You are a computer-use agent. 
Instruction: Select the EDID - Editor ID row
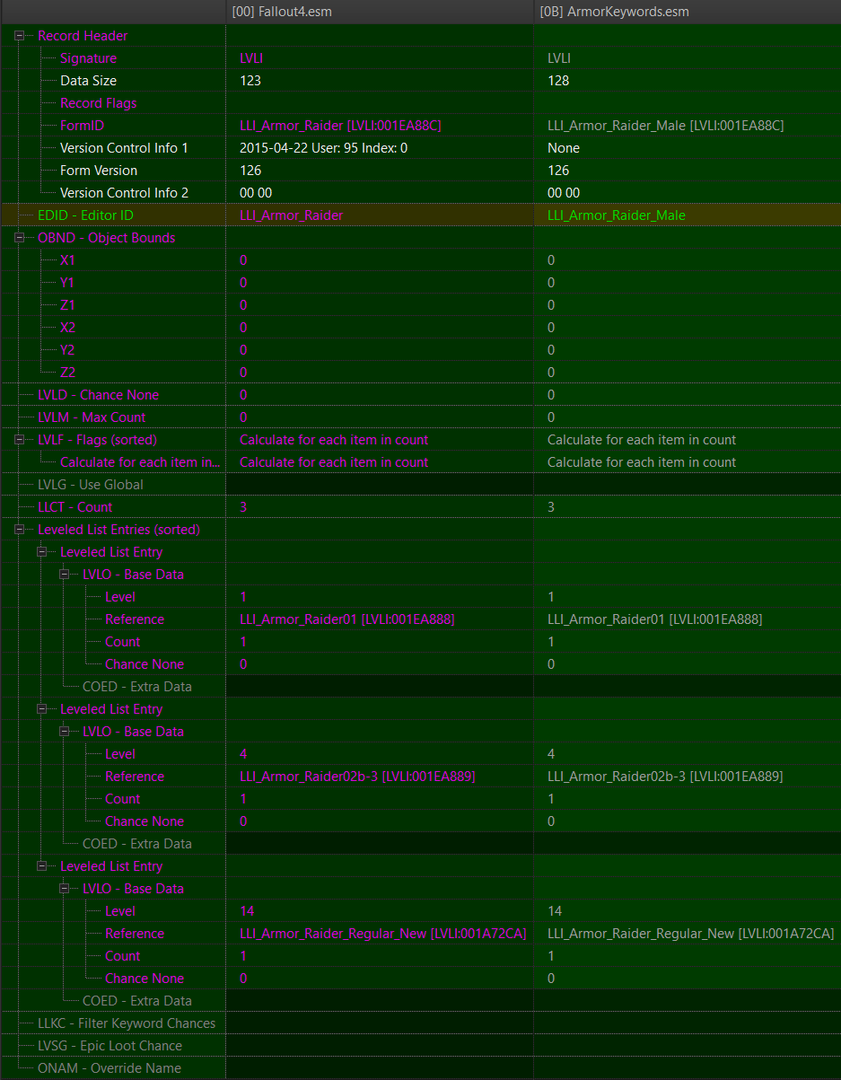click(x=420, y=216)
